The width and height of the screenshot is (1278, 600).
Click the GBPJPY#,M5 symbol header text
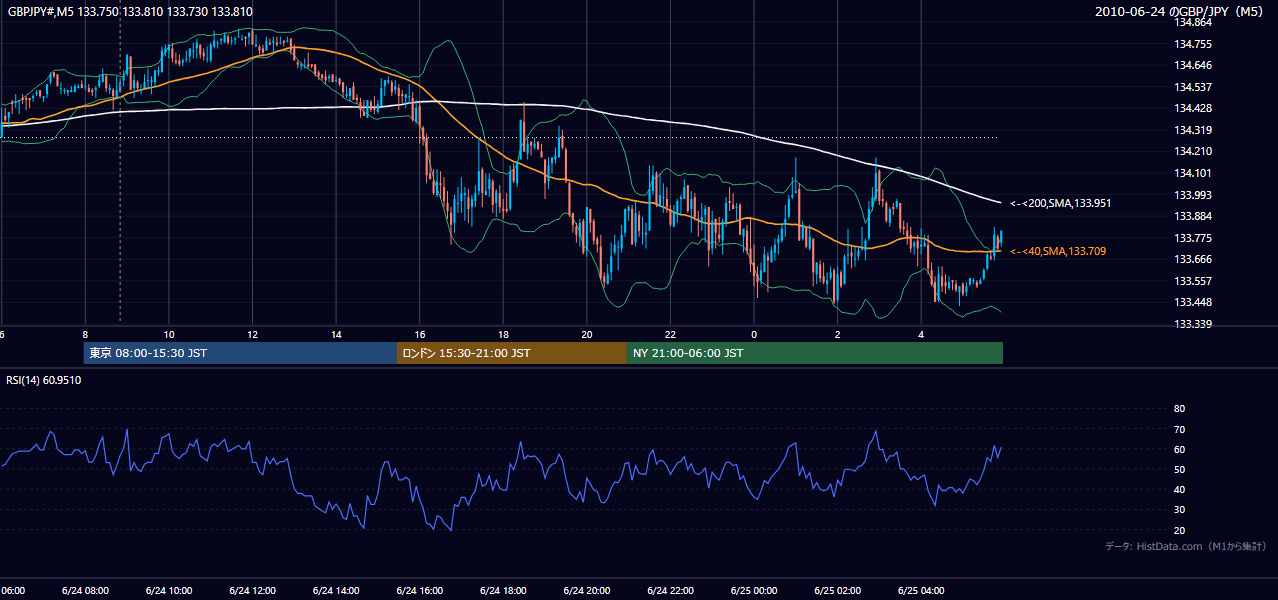click(x=130, y=11)
